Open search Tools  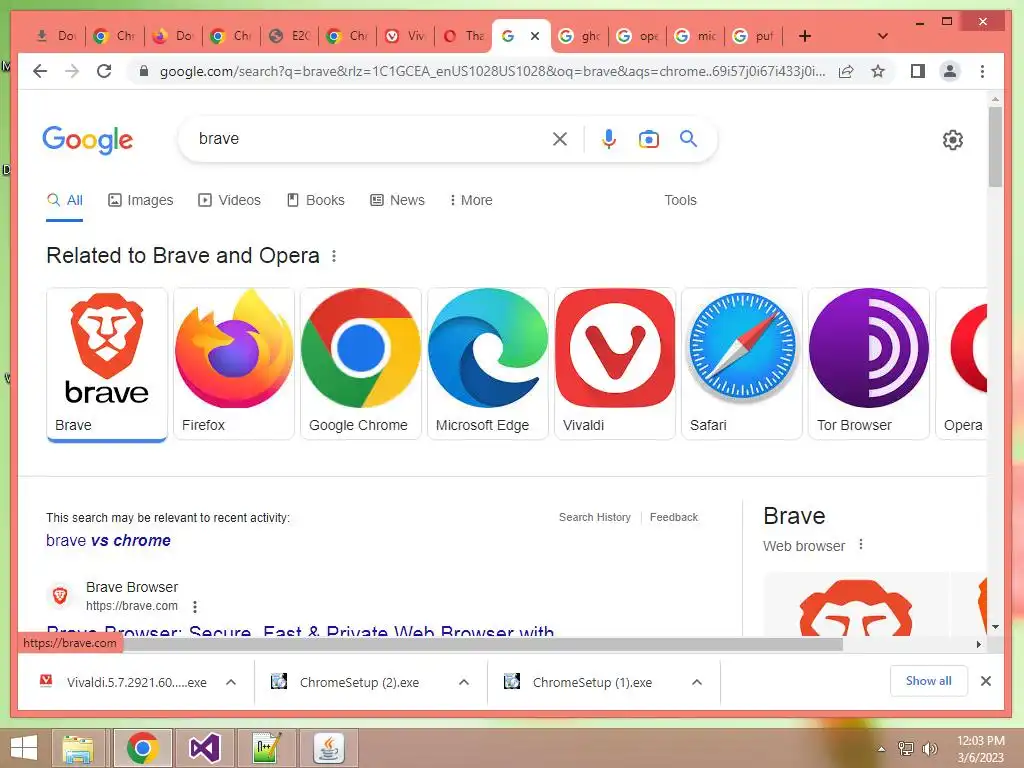click(680, 200)
